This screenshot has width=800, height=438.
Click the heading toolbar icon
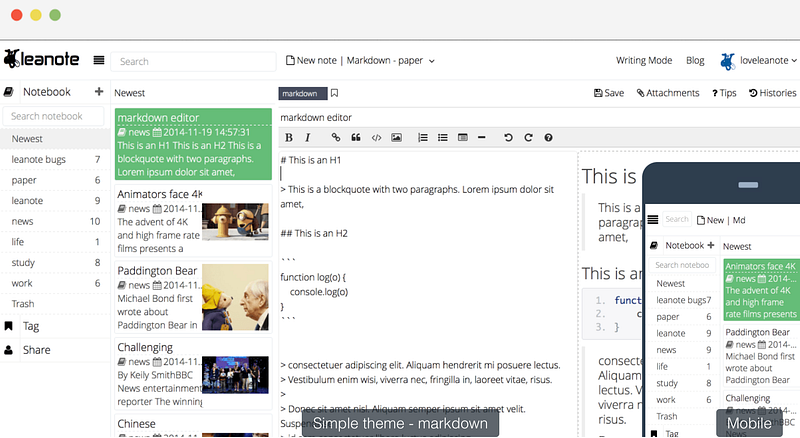(463, 137)
